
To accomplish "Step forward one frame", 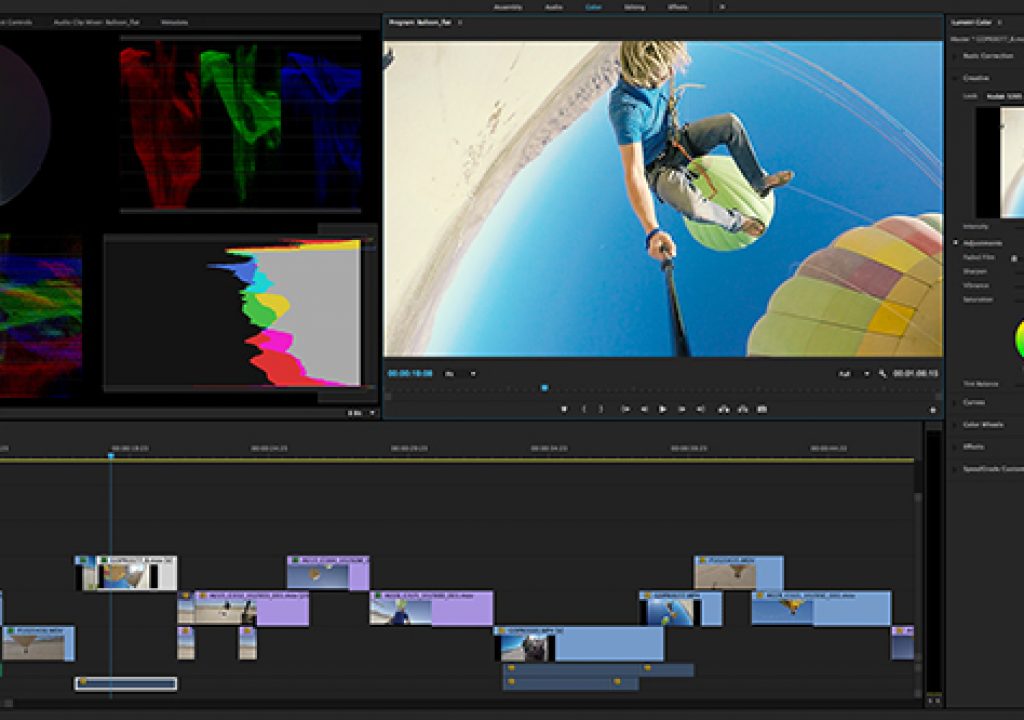I will 681,409.
